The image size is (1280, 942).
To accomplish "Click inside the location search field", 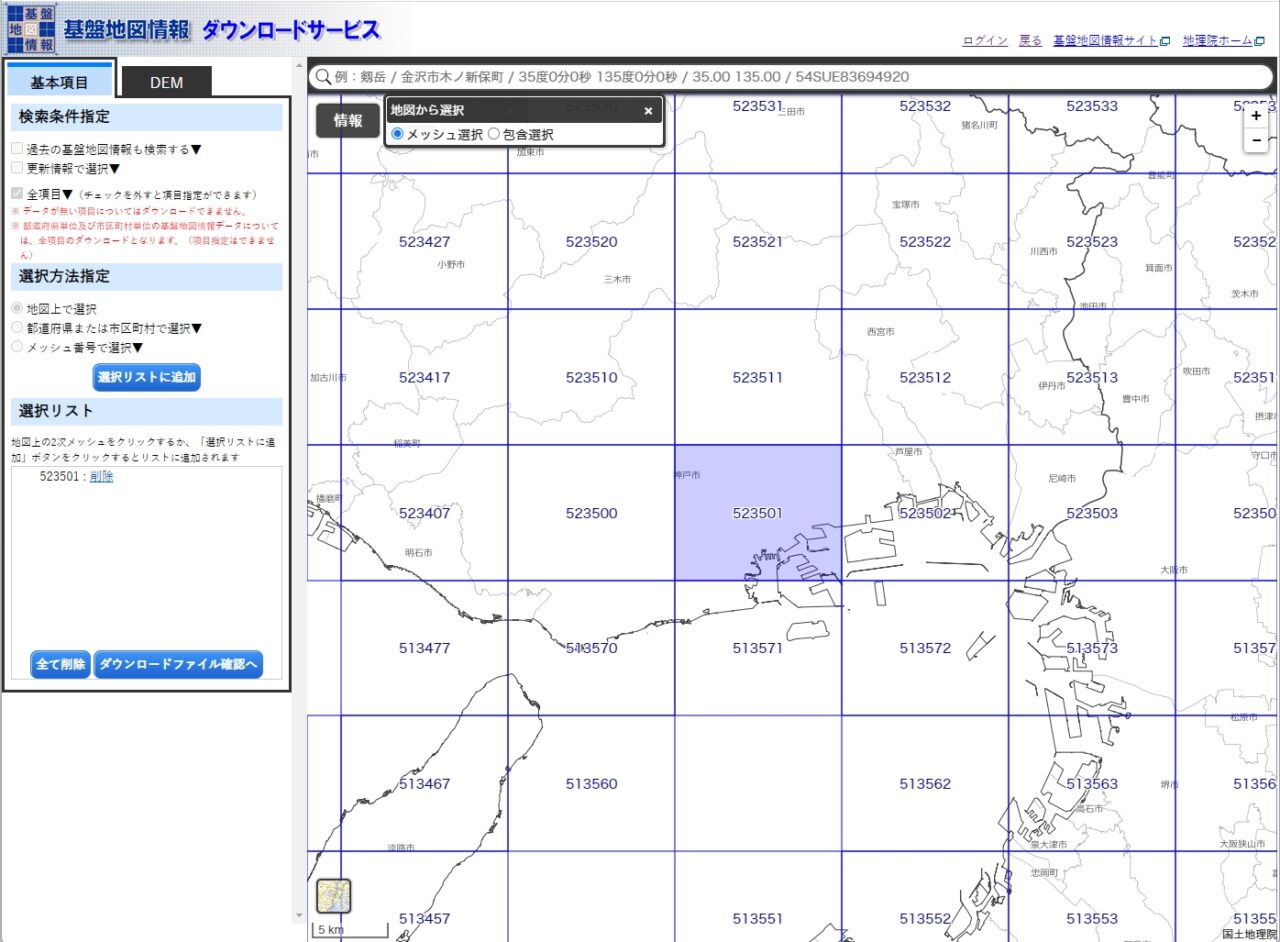I will click(x=700, y=77).
